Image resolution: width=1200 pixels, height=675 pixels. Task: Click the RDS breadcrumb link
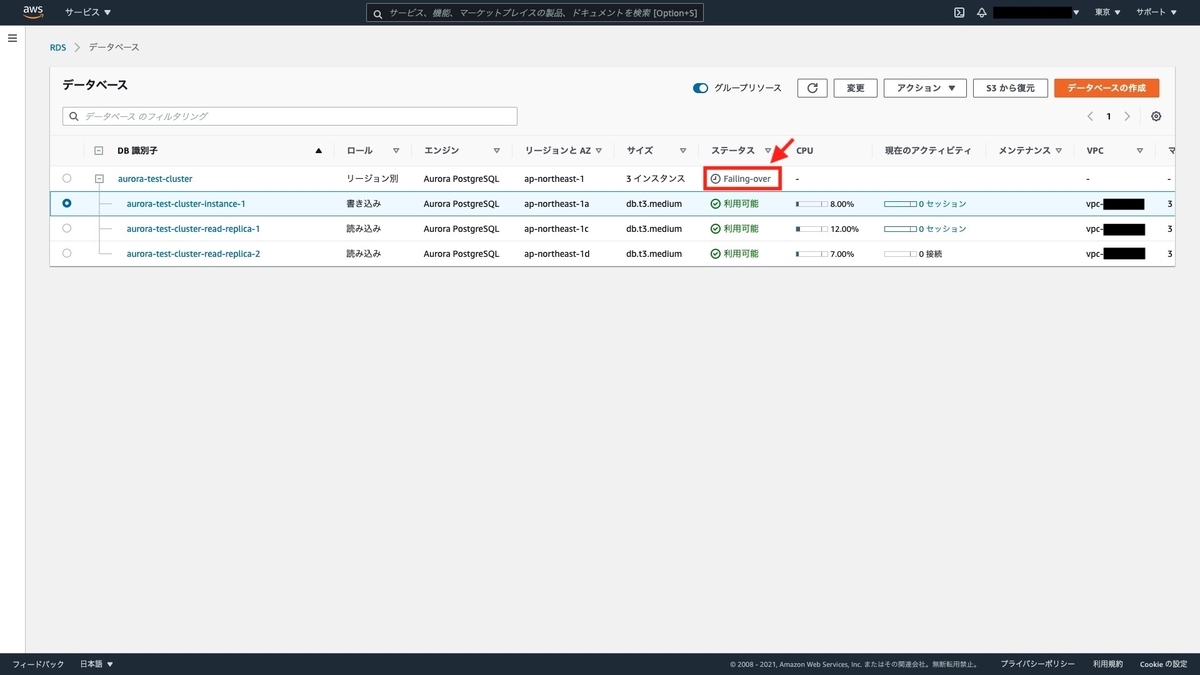(x=58, y=47)
